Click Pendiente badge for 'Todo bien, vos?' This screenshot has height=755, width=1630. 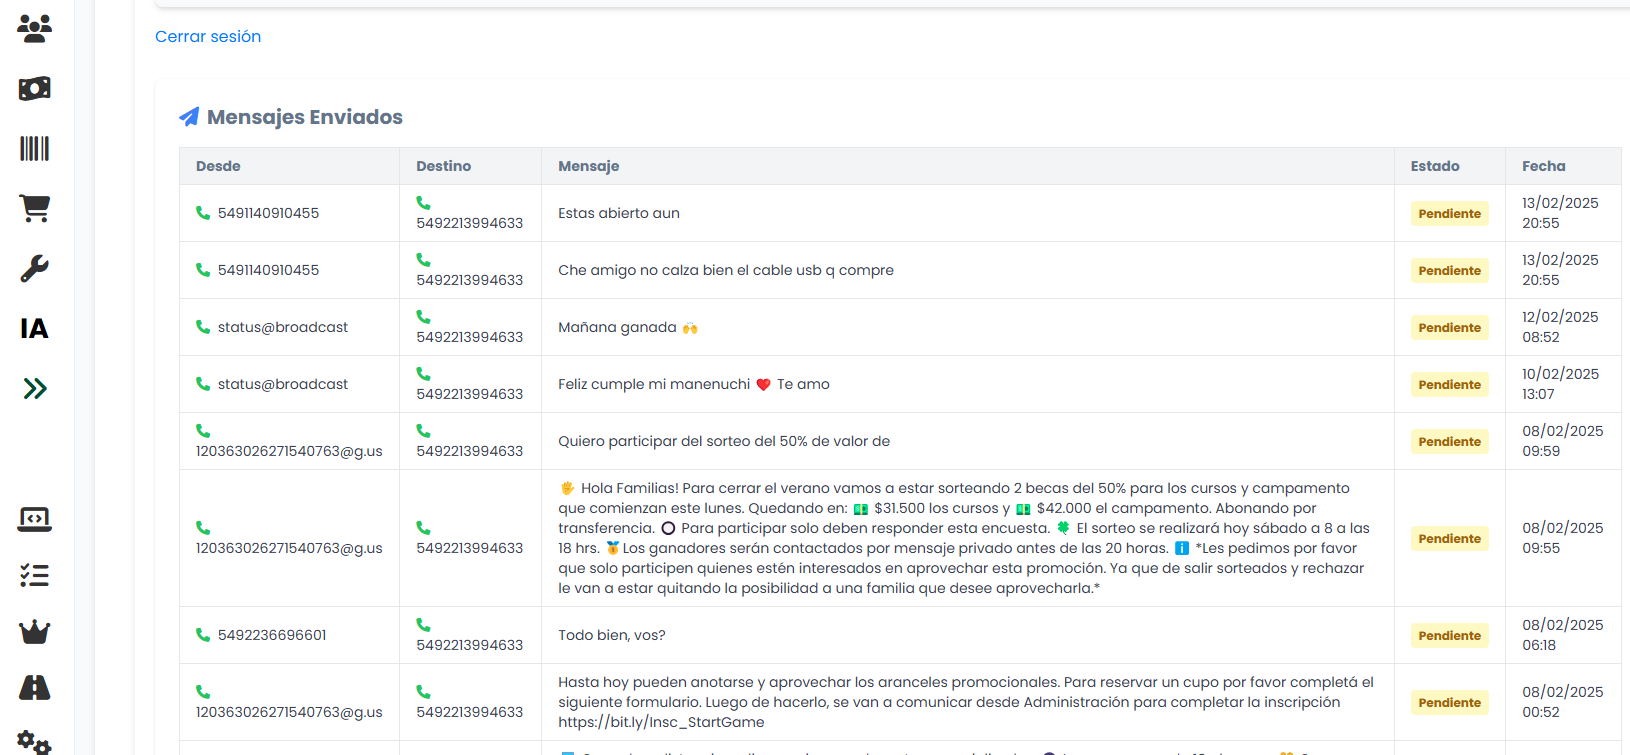pos(1449,636)
